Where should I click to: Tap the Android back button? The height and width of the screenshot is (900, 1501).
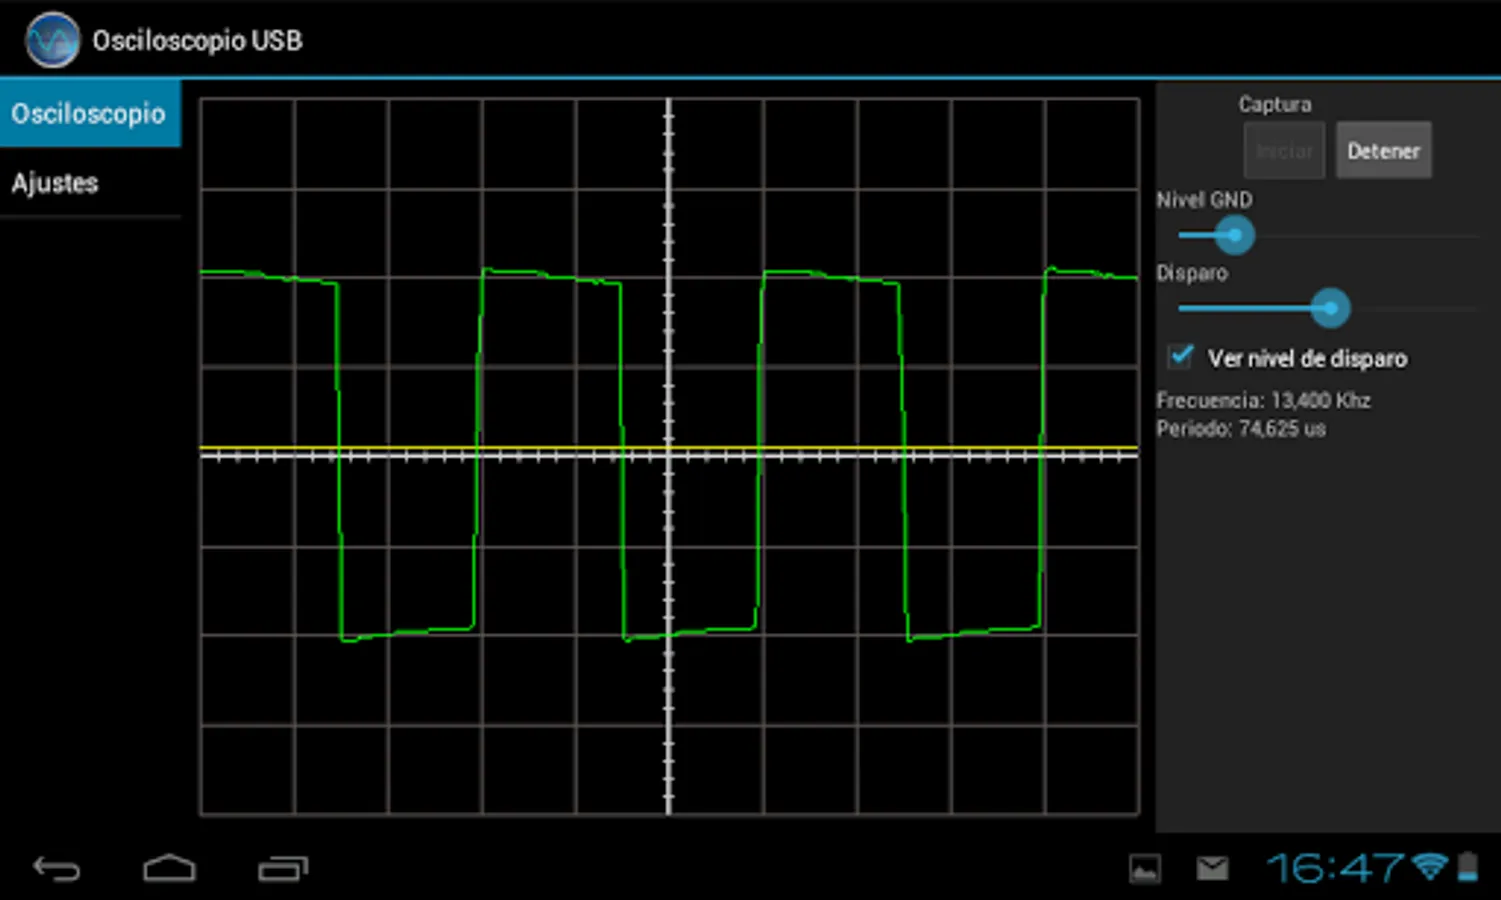coord(57,868)
